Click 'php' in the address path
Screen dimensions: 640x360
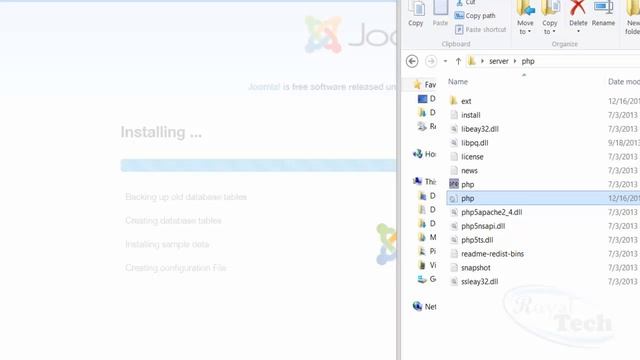pos(528,61)
